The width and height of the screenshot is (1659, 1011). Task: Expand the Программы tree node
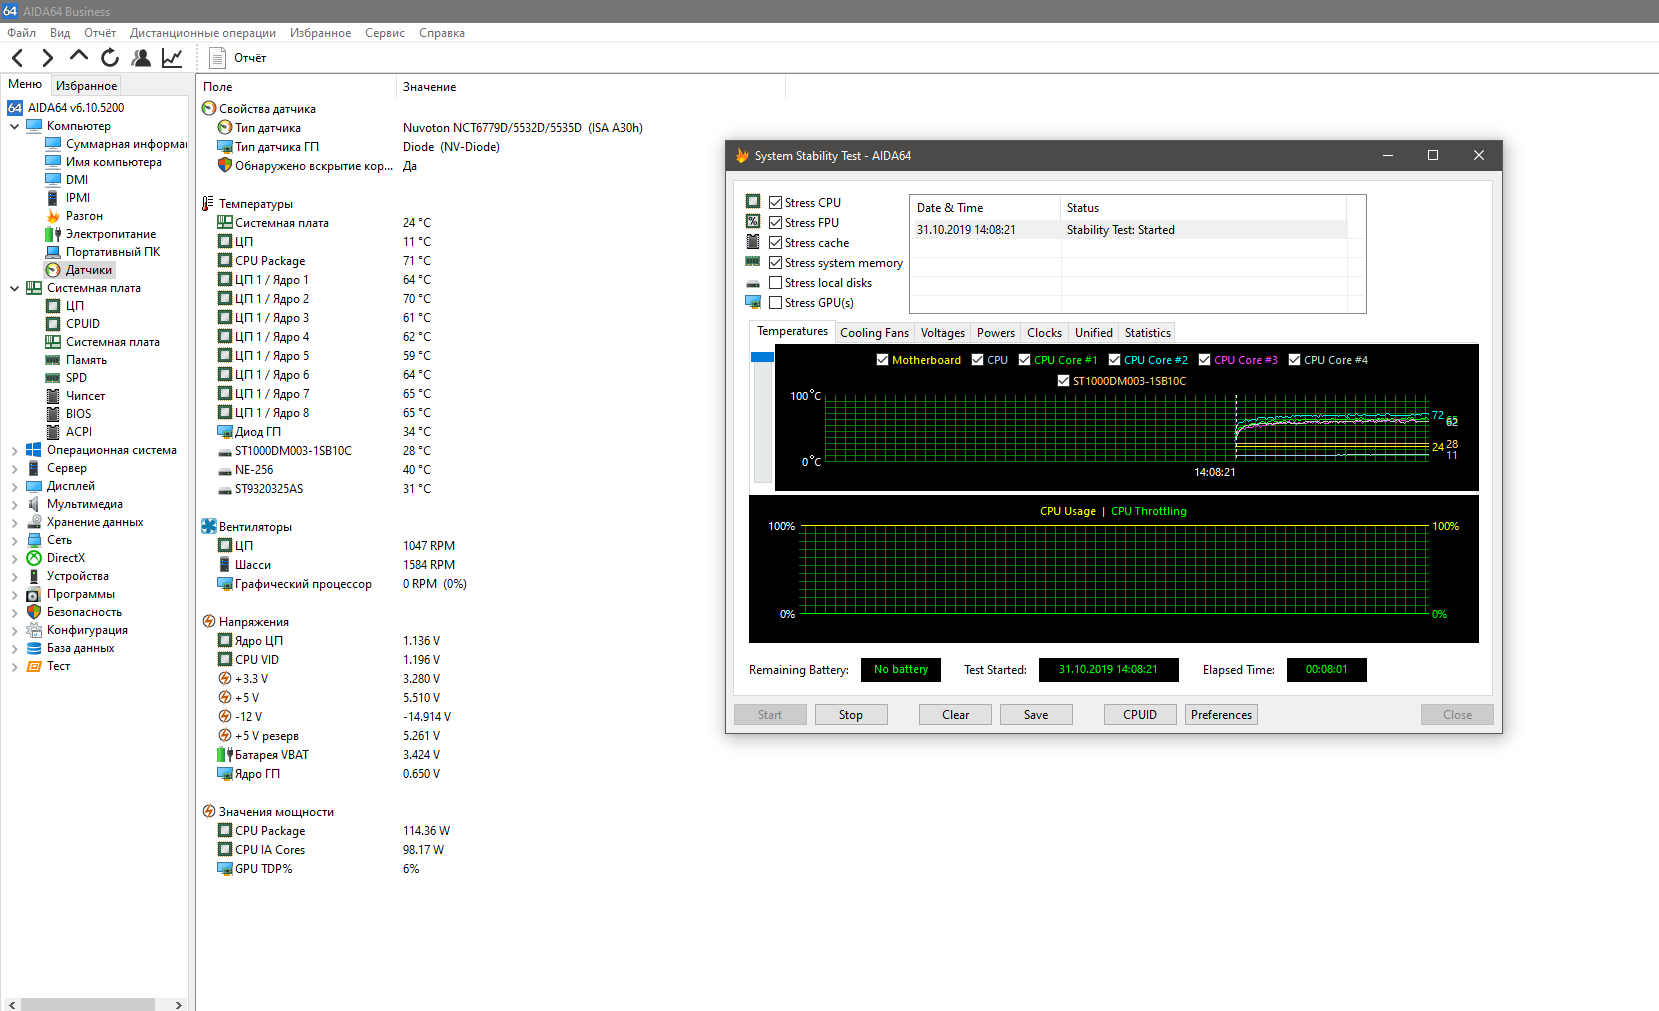coord(14,594)
